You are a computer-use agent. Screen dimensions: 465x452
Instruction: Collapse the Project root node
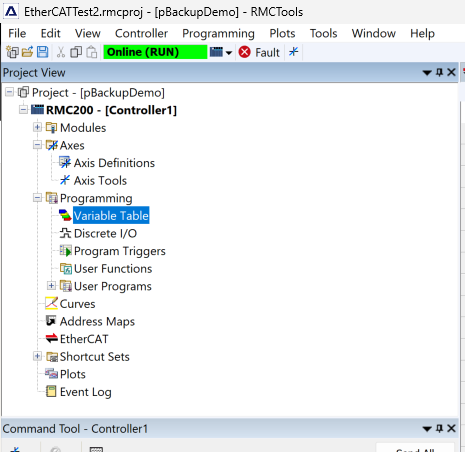pyautogui.click(x=10, y=92)
